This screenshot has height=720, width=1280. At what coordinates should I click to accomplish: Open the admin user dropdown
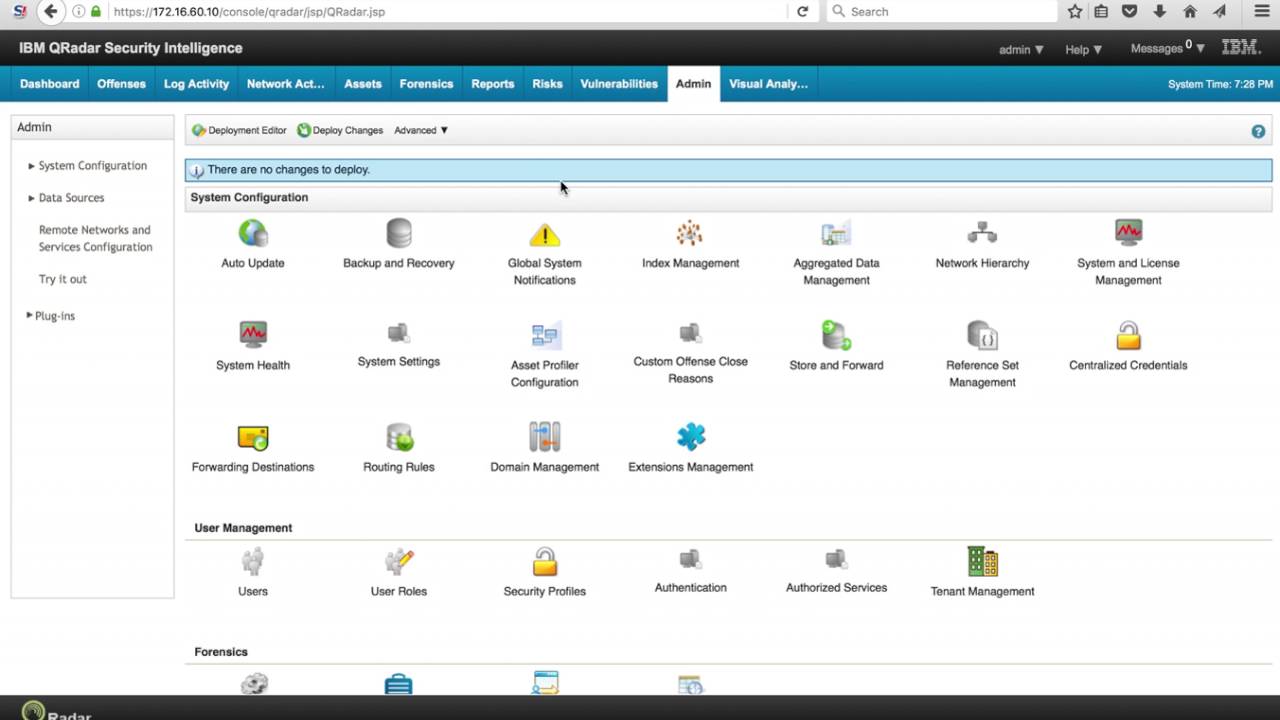1021,49
